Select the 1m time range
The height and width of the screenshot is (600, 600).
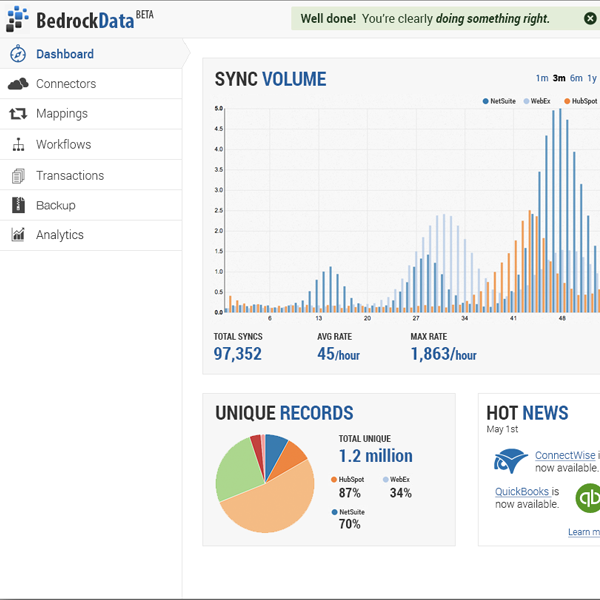(542, 78)
